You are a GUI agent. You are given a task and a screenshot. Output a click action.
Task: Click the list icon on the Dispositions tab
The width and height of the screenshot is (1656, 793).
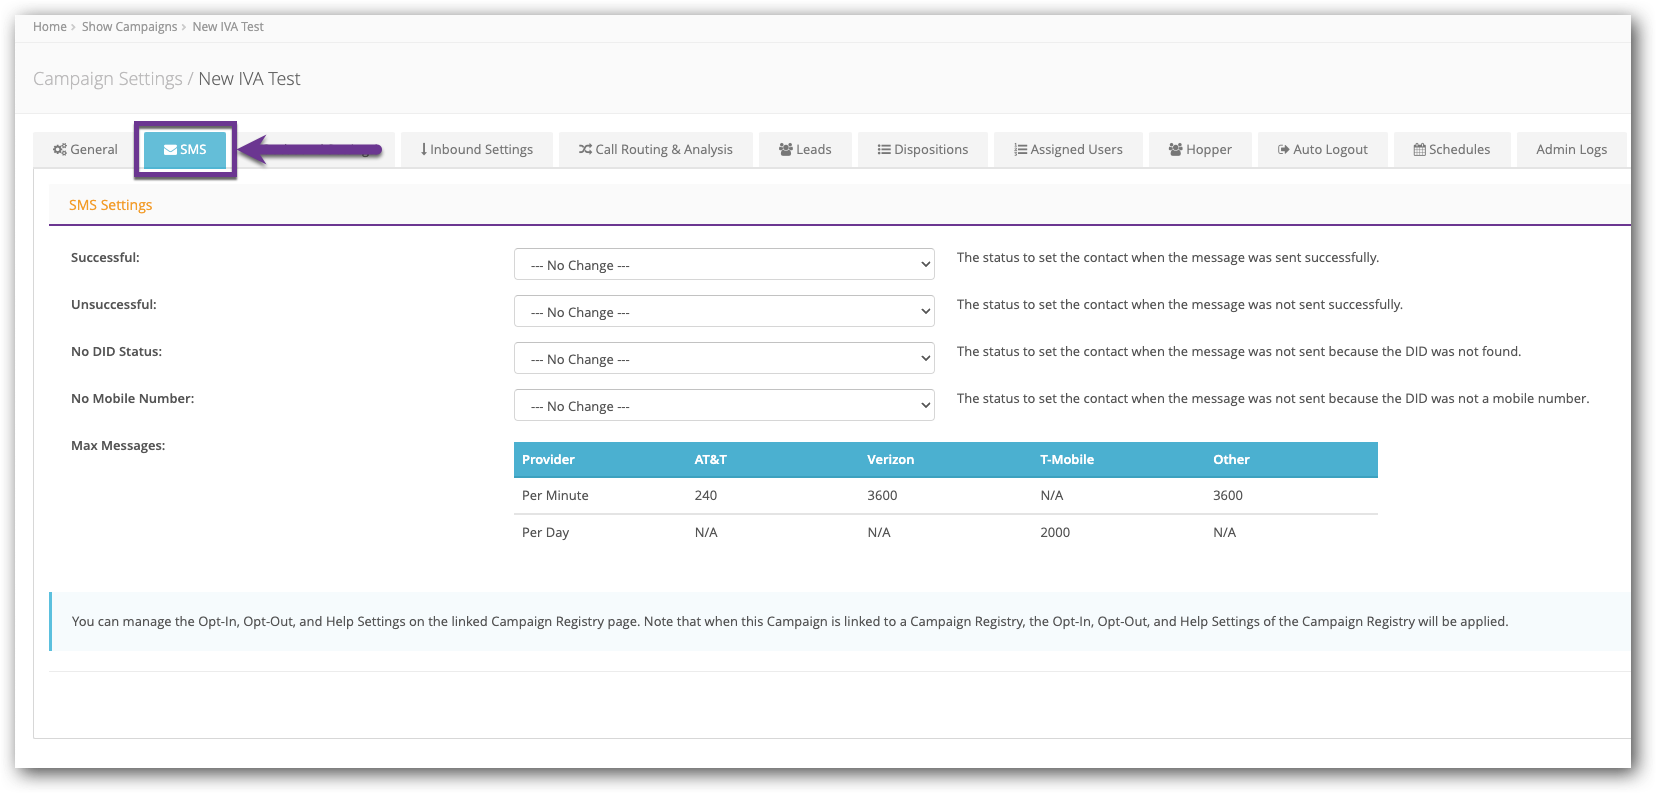pos(884,150)
